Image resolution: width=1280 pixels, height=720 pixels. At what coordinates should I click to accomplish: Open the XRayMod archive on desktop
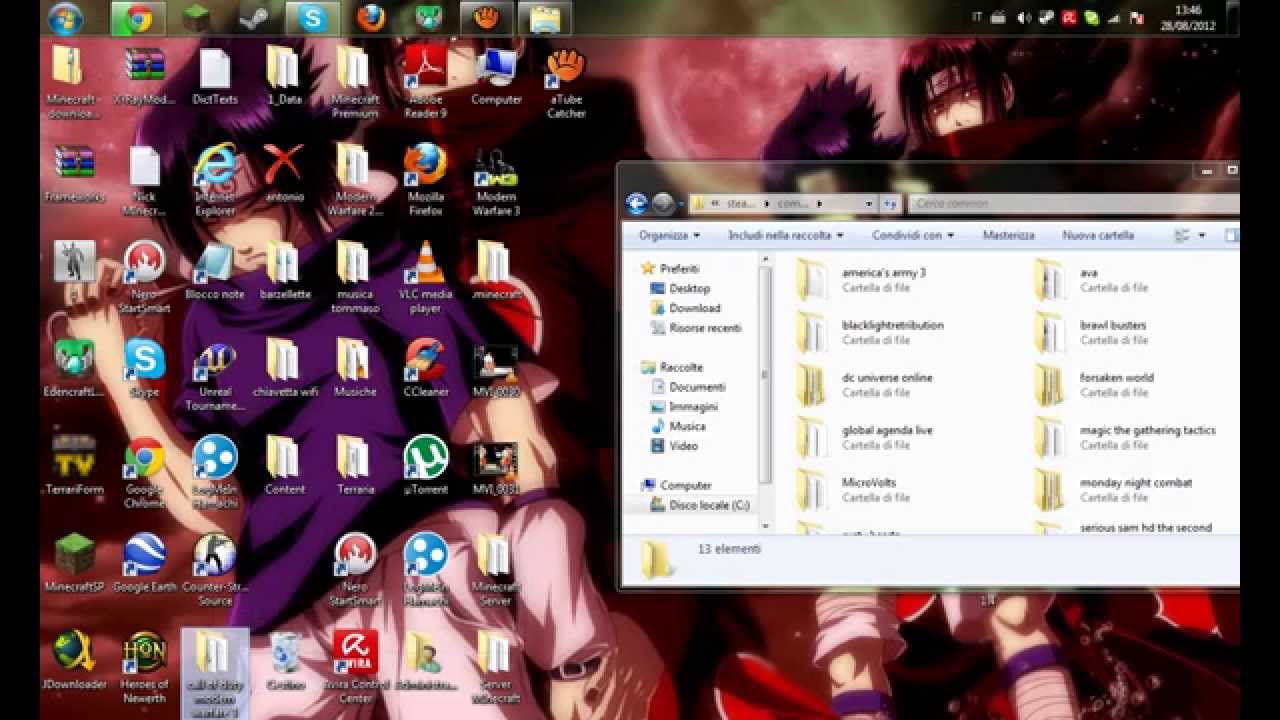(x=145, y=76)
